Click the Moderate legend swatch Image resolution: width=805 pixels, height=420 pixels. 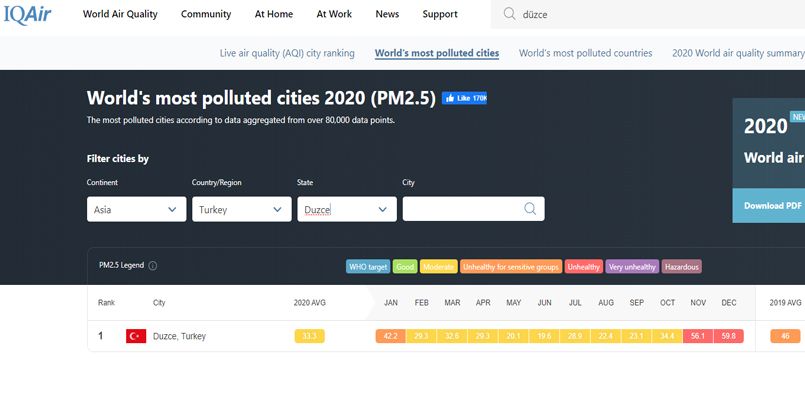pos(438,266)
